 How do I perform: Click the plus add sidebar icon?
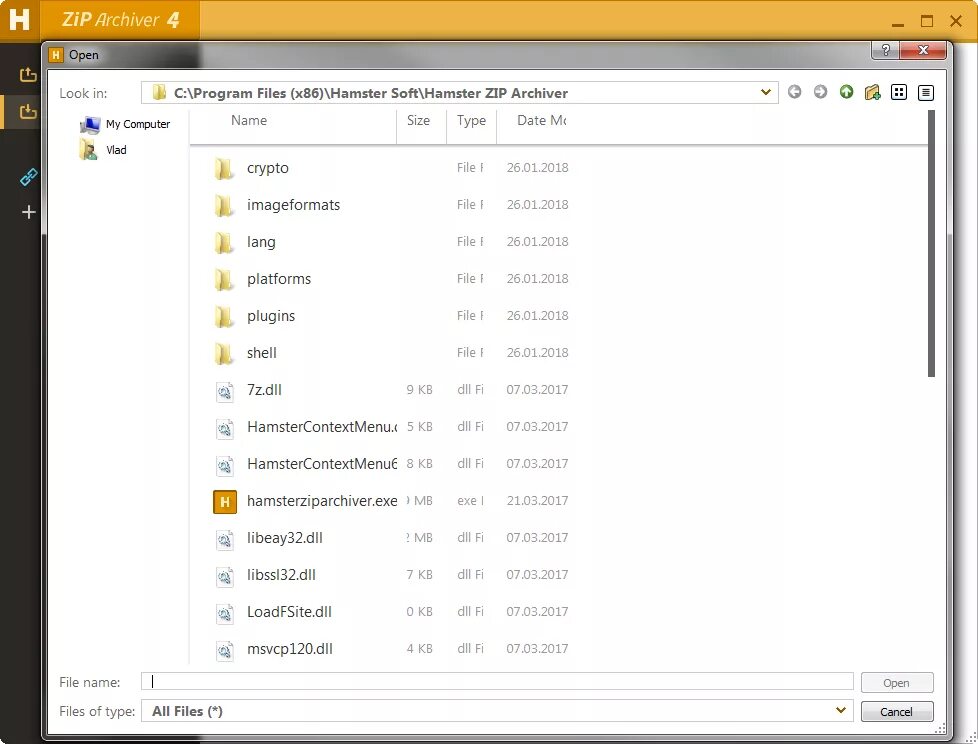[x=28, y=212]
